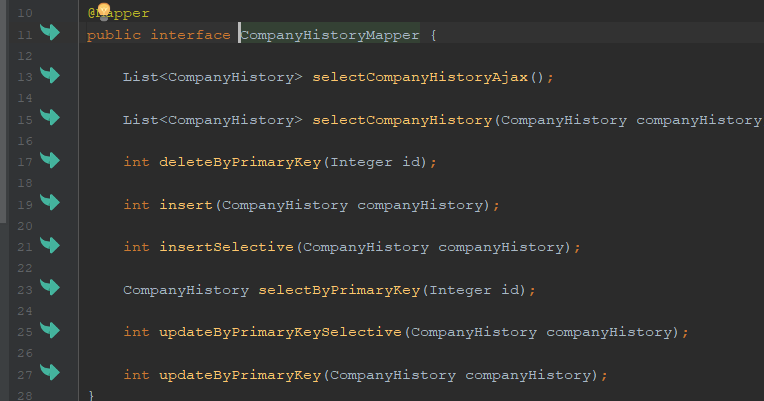
Task: Click the updateByPrimaryKey method name on line 27
Action: tap(240, 375)
